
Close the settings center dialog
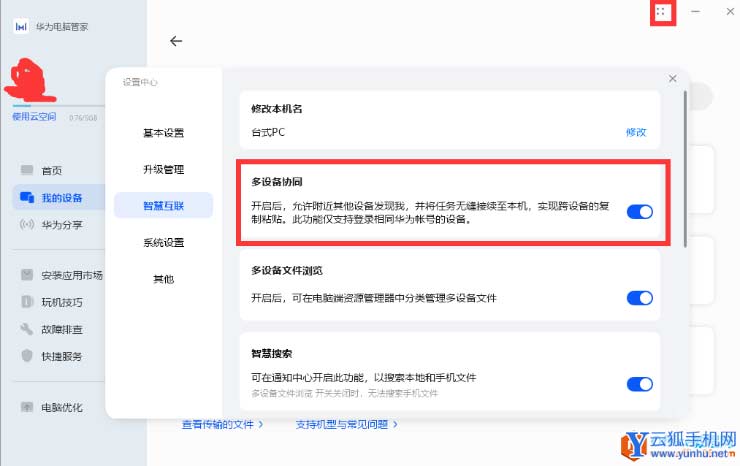click(673, 78)
